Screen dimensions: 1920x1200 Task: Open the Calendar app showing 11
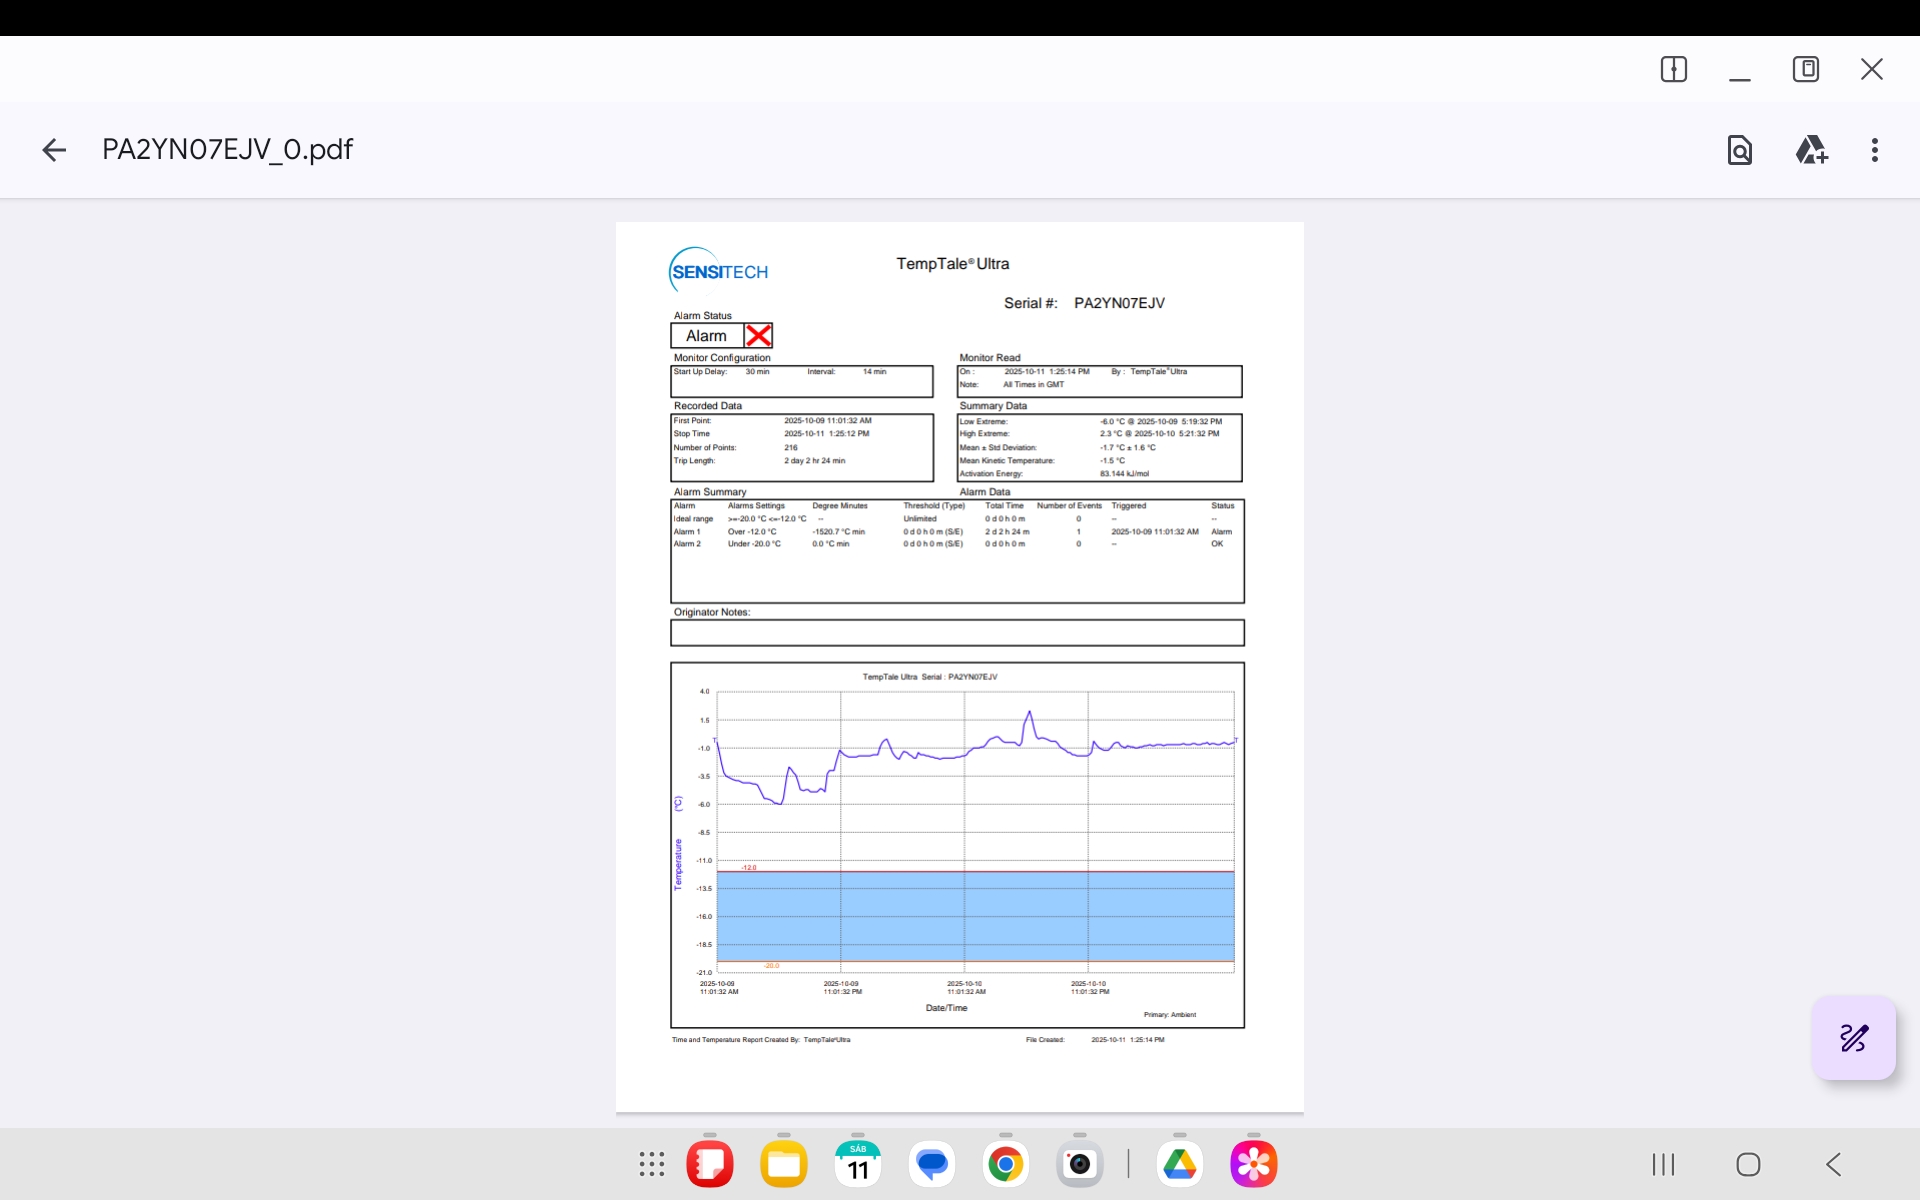[858, 1164]
